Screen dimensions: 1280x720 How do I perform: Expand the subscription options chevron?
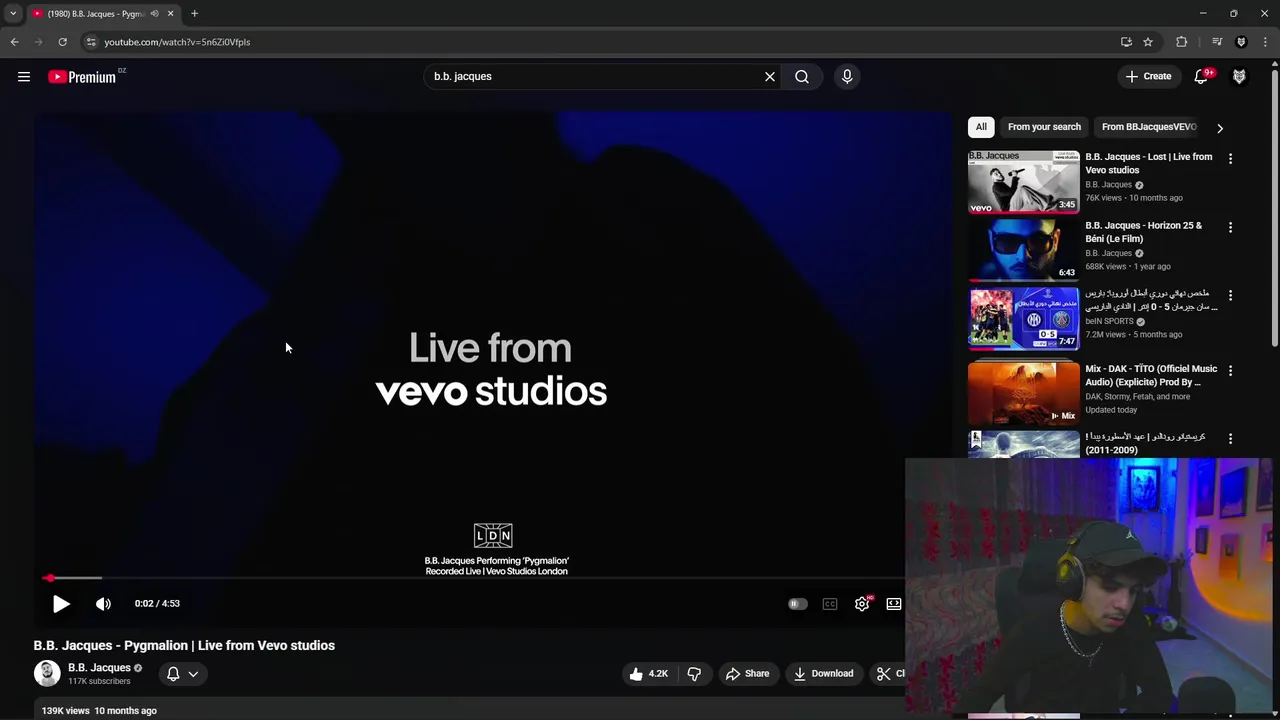point(193,674)
